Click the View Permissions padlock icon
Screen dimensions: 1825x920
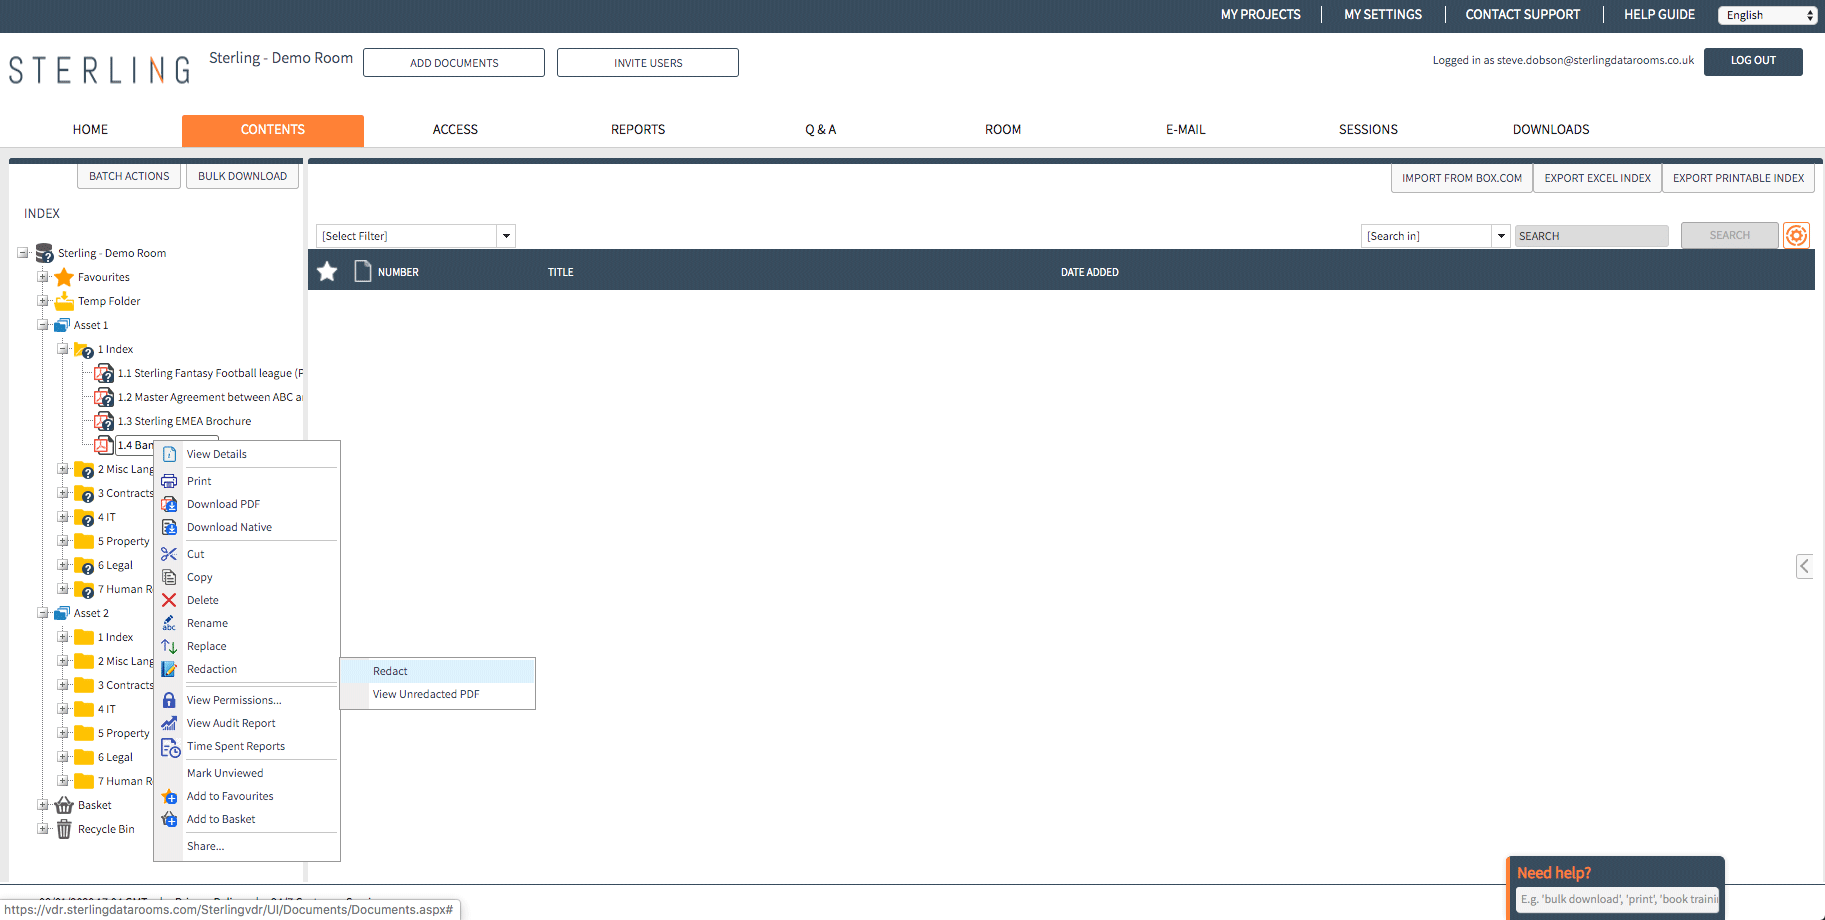point(169,700)
